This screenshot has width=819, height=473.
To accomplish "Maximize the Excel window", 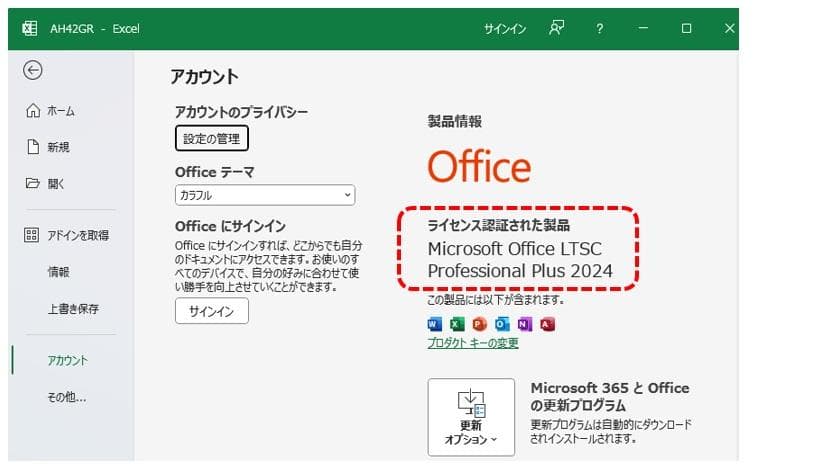I will pos(686,28).
